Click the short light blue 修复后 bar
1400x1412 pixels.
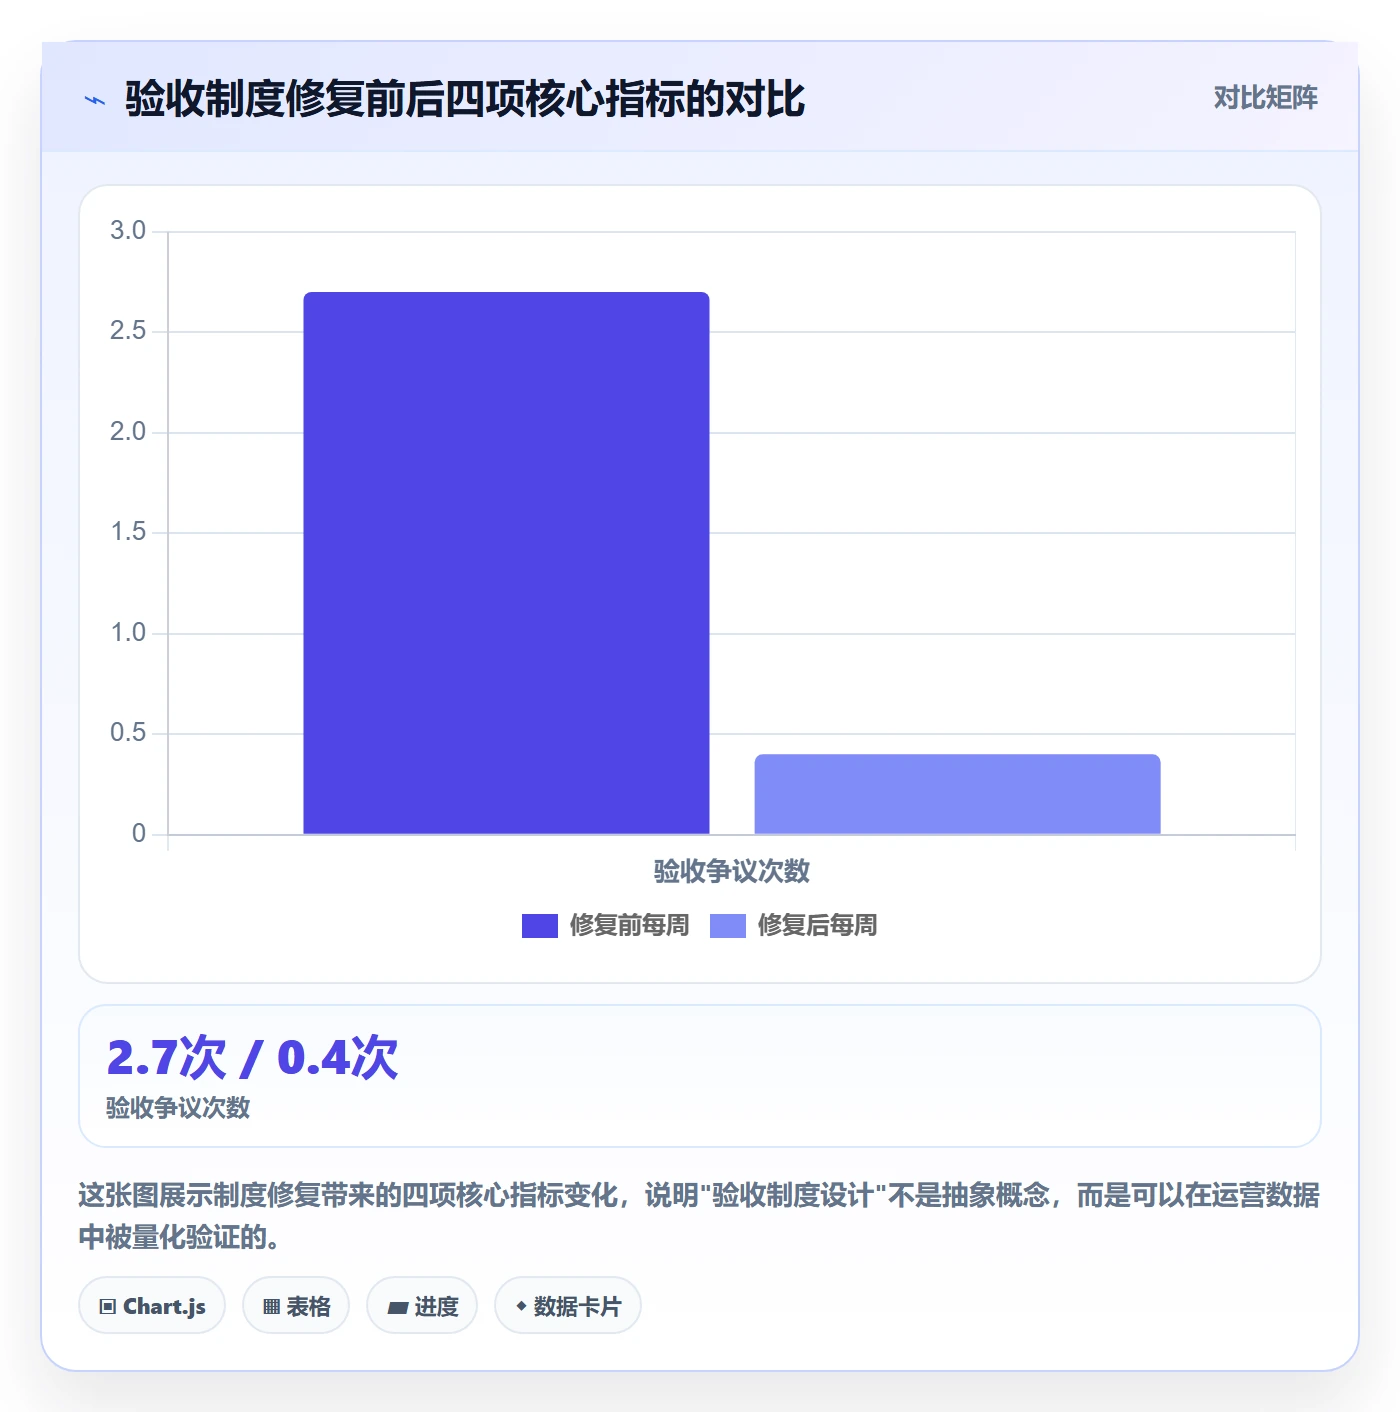[x=957, y=794]
